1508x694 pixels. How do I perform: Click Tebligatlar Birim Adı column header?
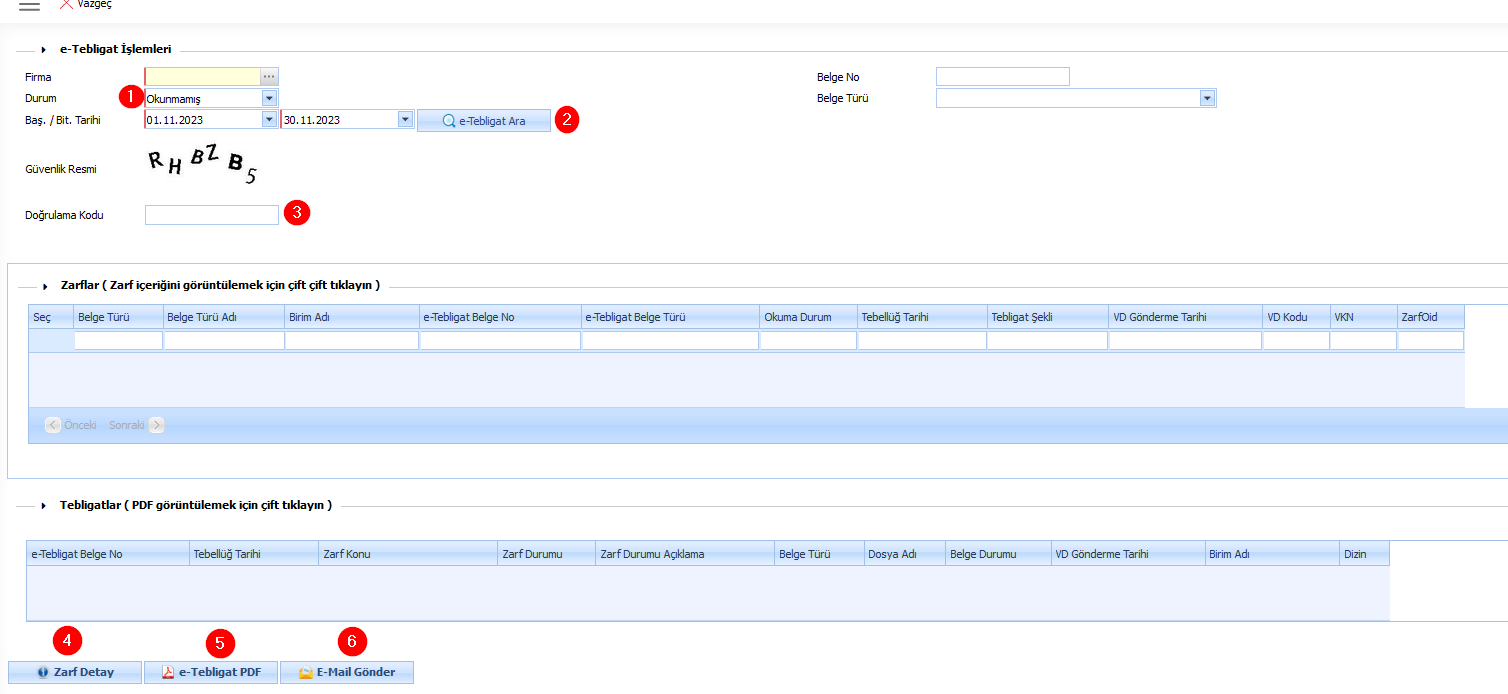point(1272,554)
